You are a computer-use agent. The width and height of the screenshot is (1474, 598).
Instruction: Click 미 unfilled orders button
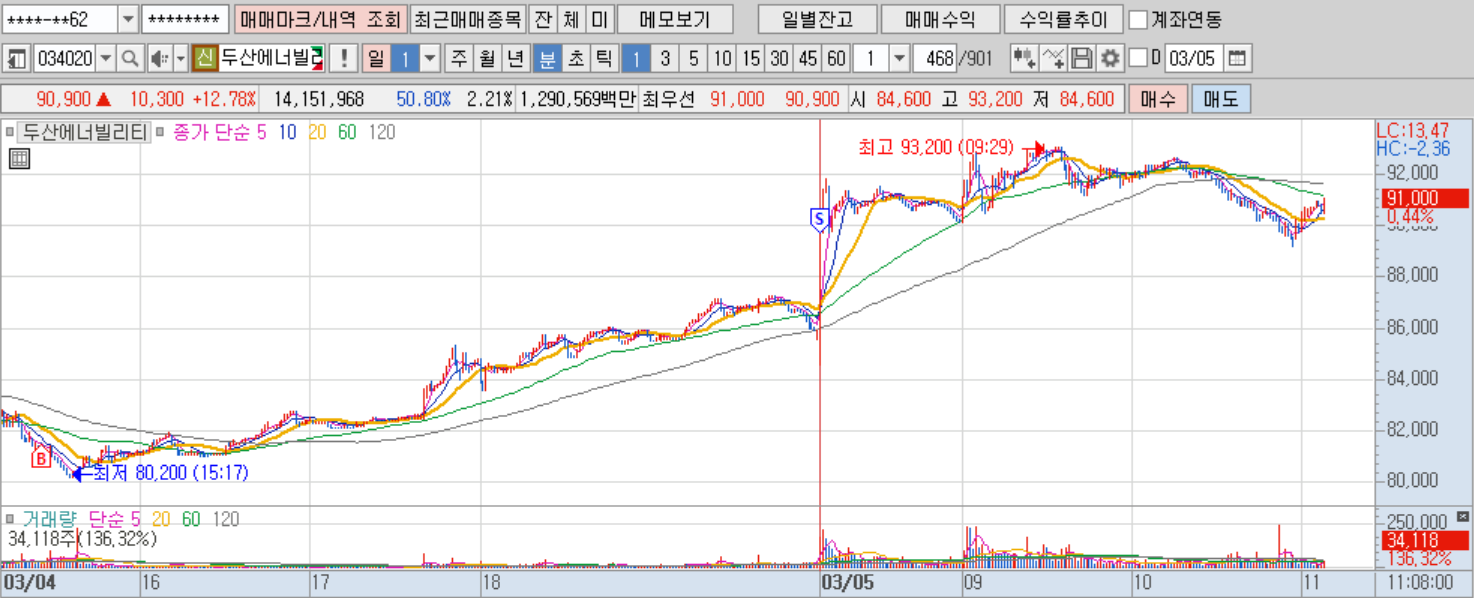[x=598, y=19]
